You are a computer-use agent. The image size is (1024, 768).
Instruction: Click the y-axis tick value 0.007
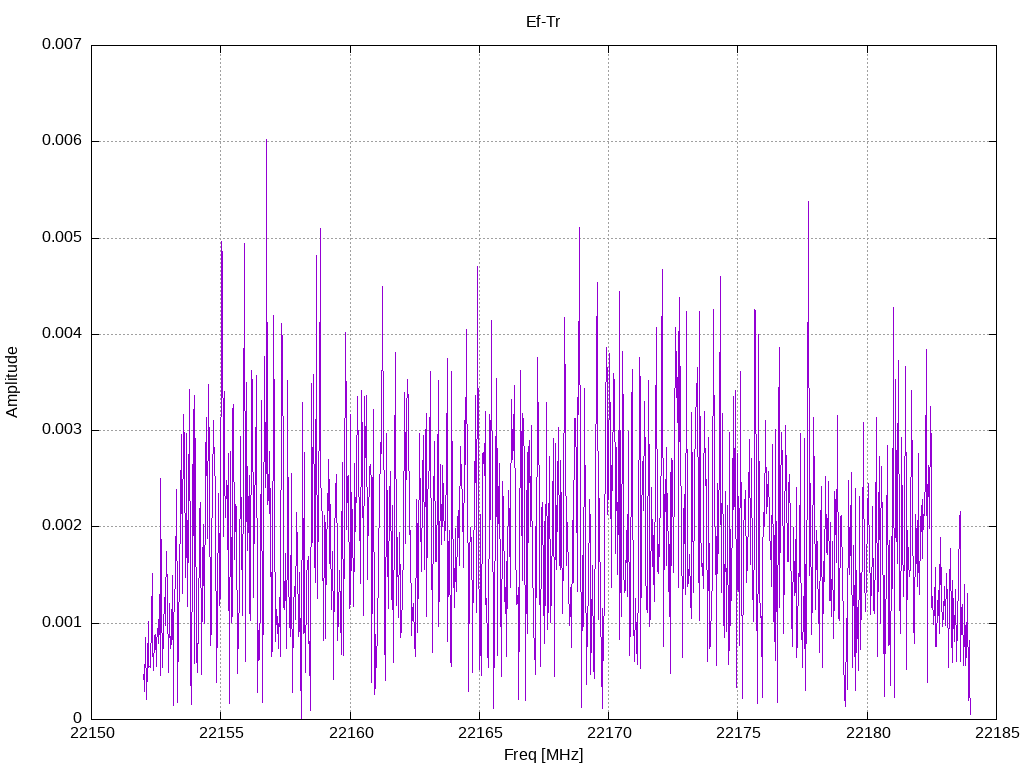pos(62,44)
